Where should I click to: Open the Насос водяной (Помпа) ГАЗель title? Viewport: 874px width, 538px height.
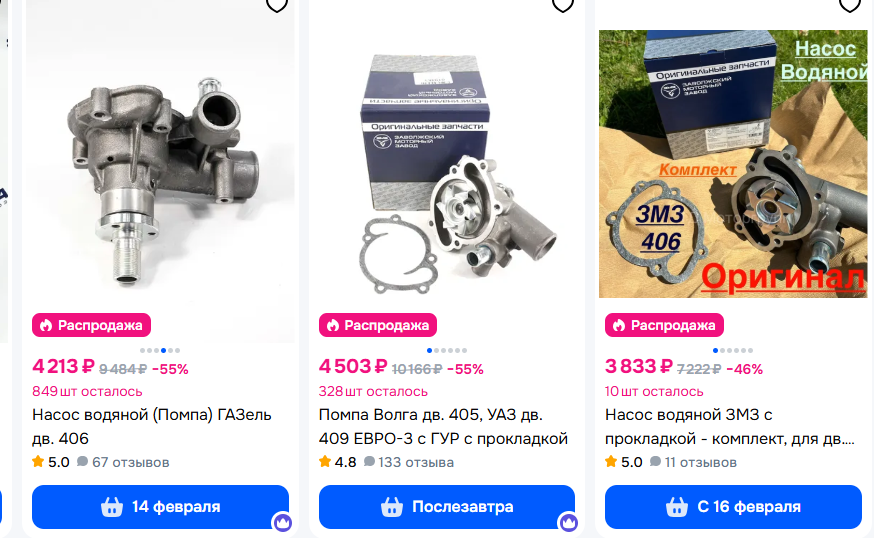click(152, 426)
